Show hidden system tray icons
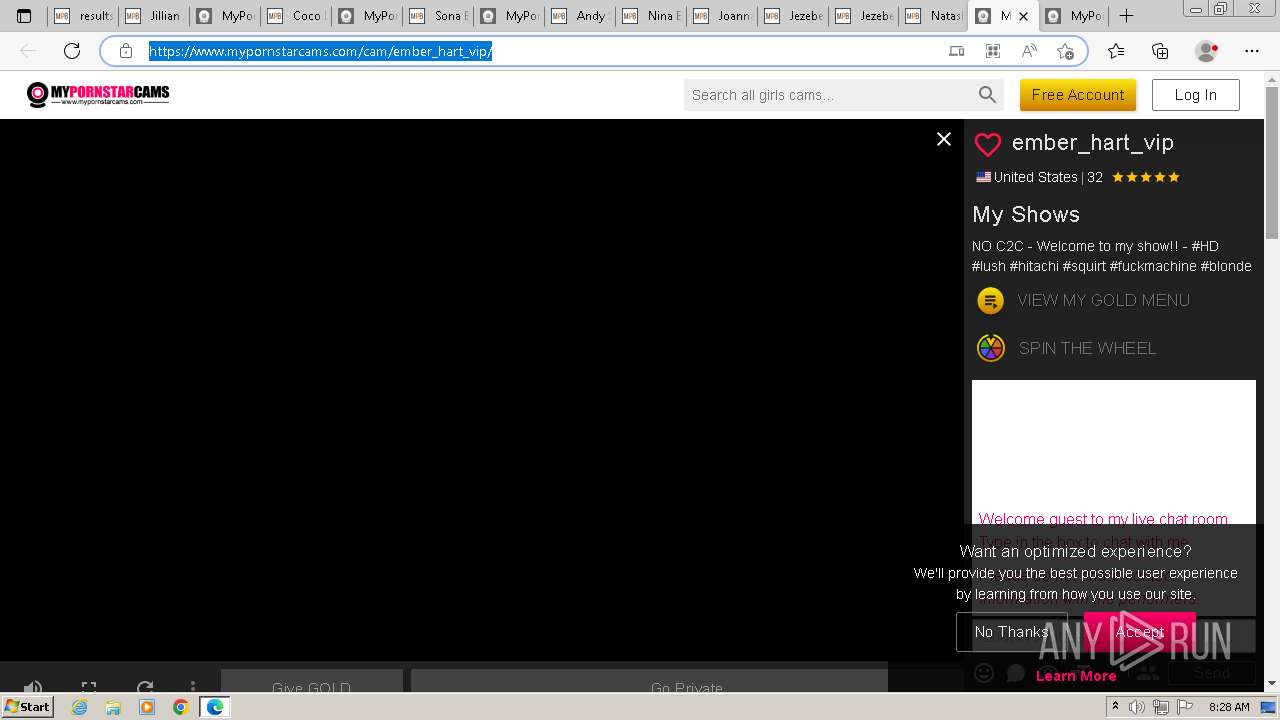 coord(1115,707)
